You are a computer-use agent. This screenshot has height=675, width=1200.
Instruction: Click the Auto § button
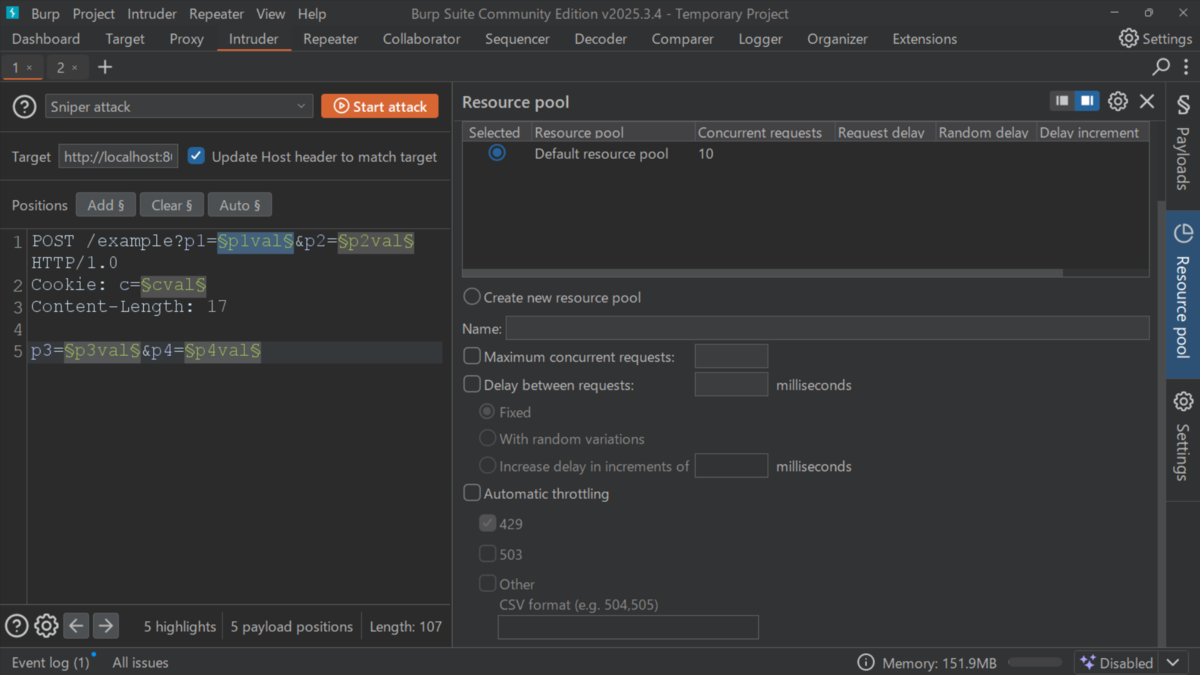coord(239,205)
